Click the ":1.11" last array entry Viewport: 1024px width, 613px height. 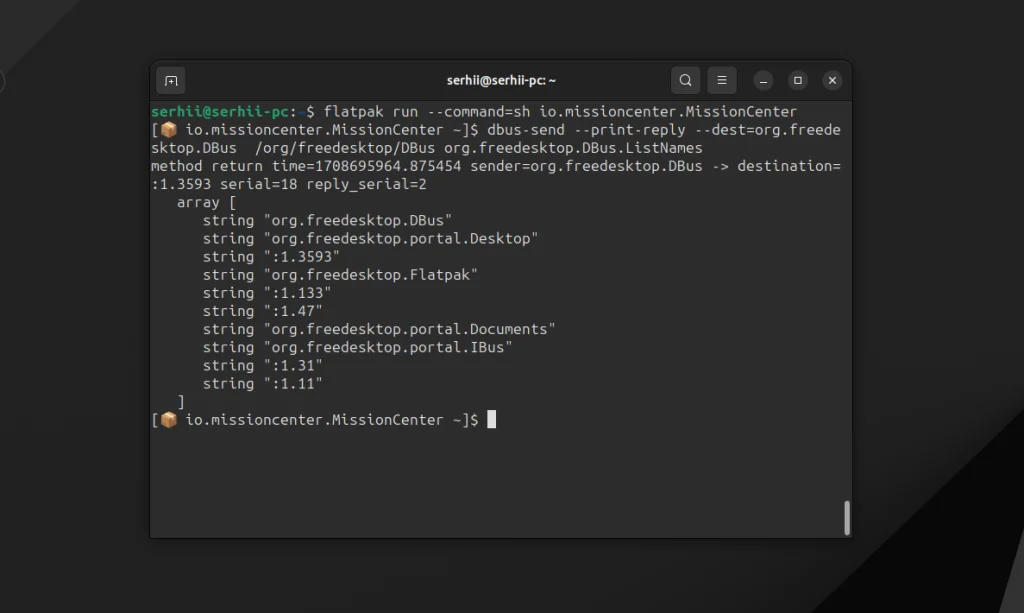pos(293,384)
